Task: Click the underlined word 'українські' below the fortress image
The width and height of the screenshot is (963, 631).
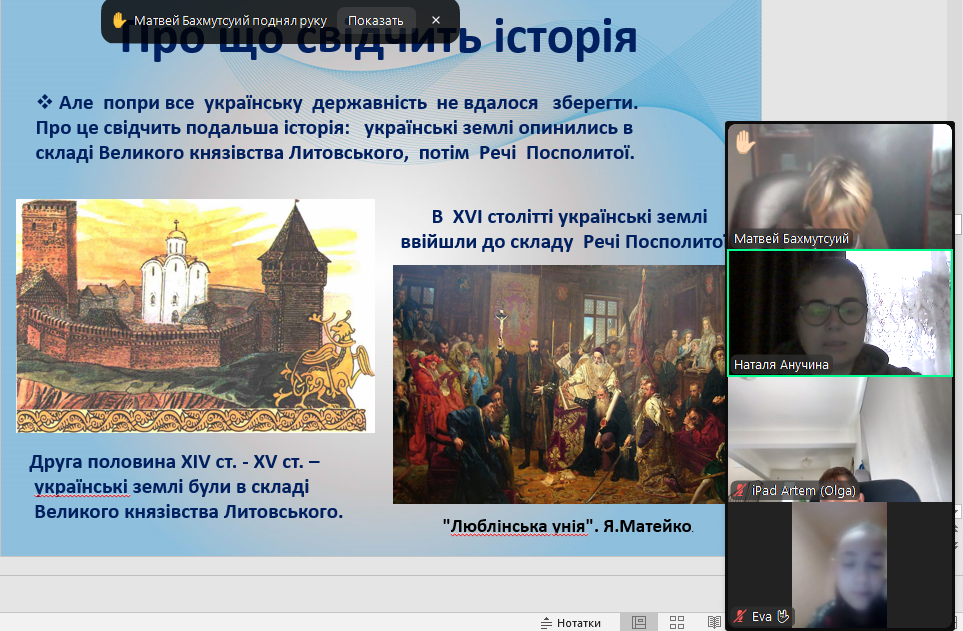Action: (81, 487)
